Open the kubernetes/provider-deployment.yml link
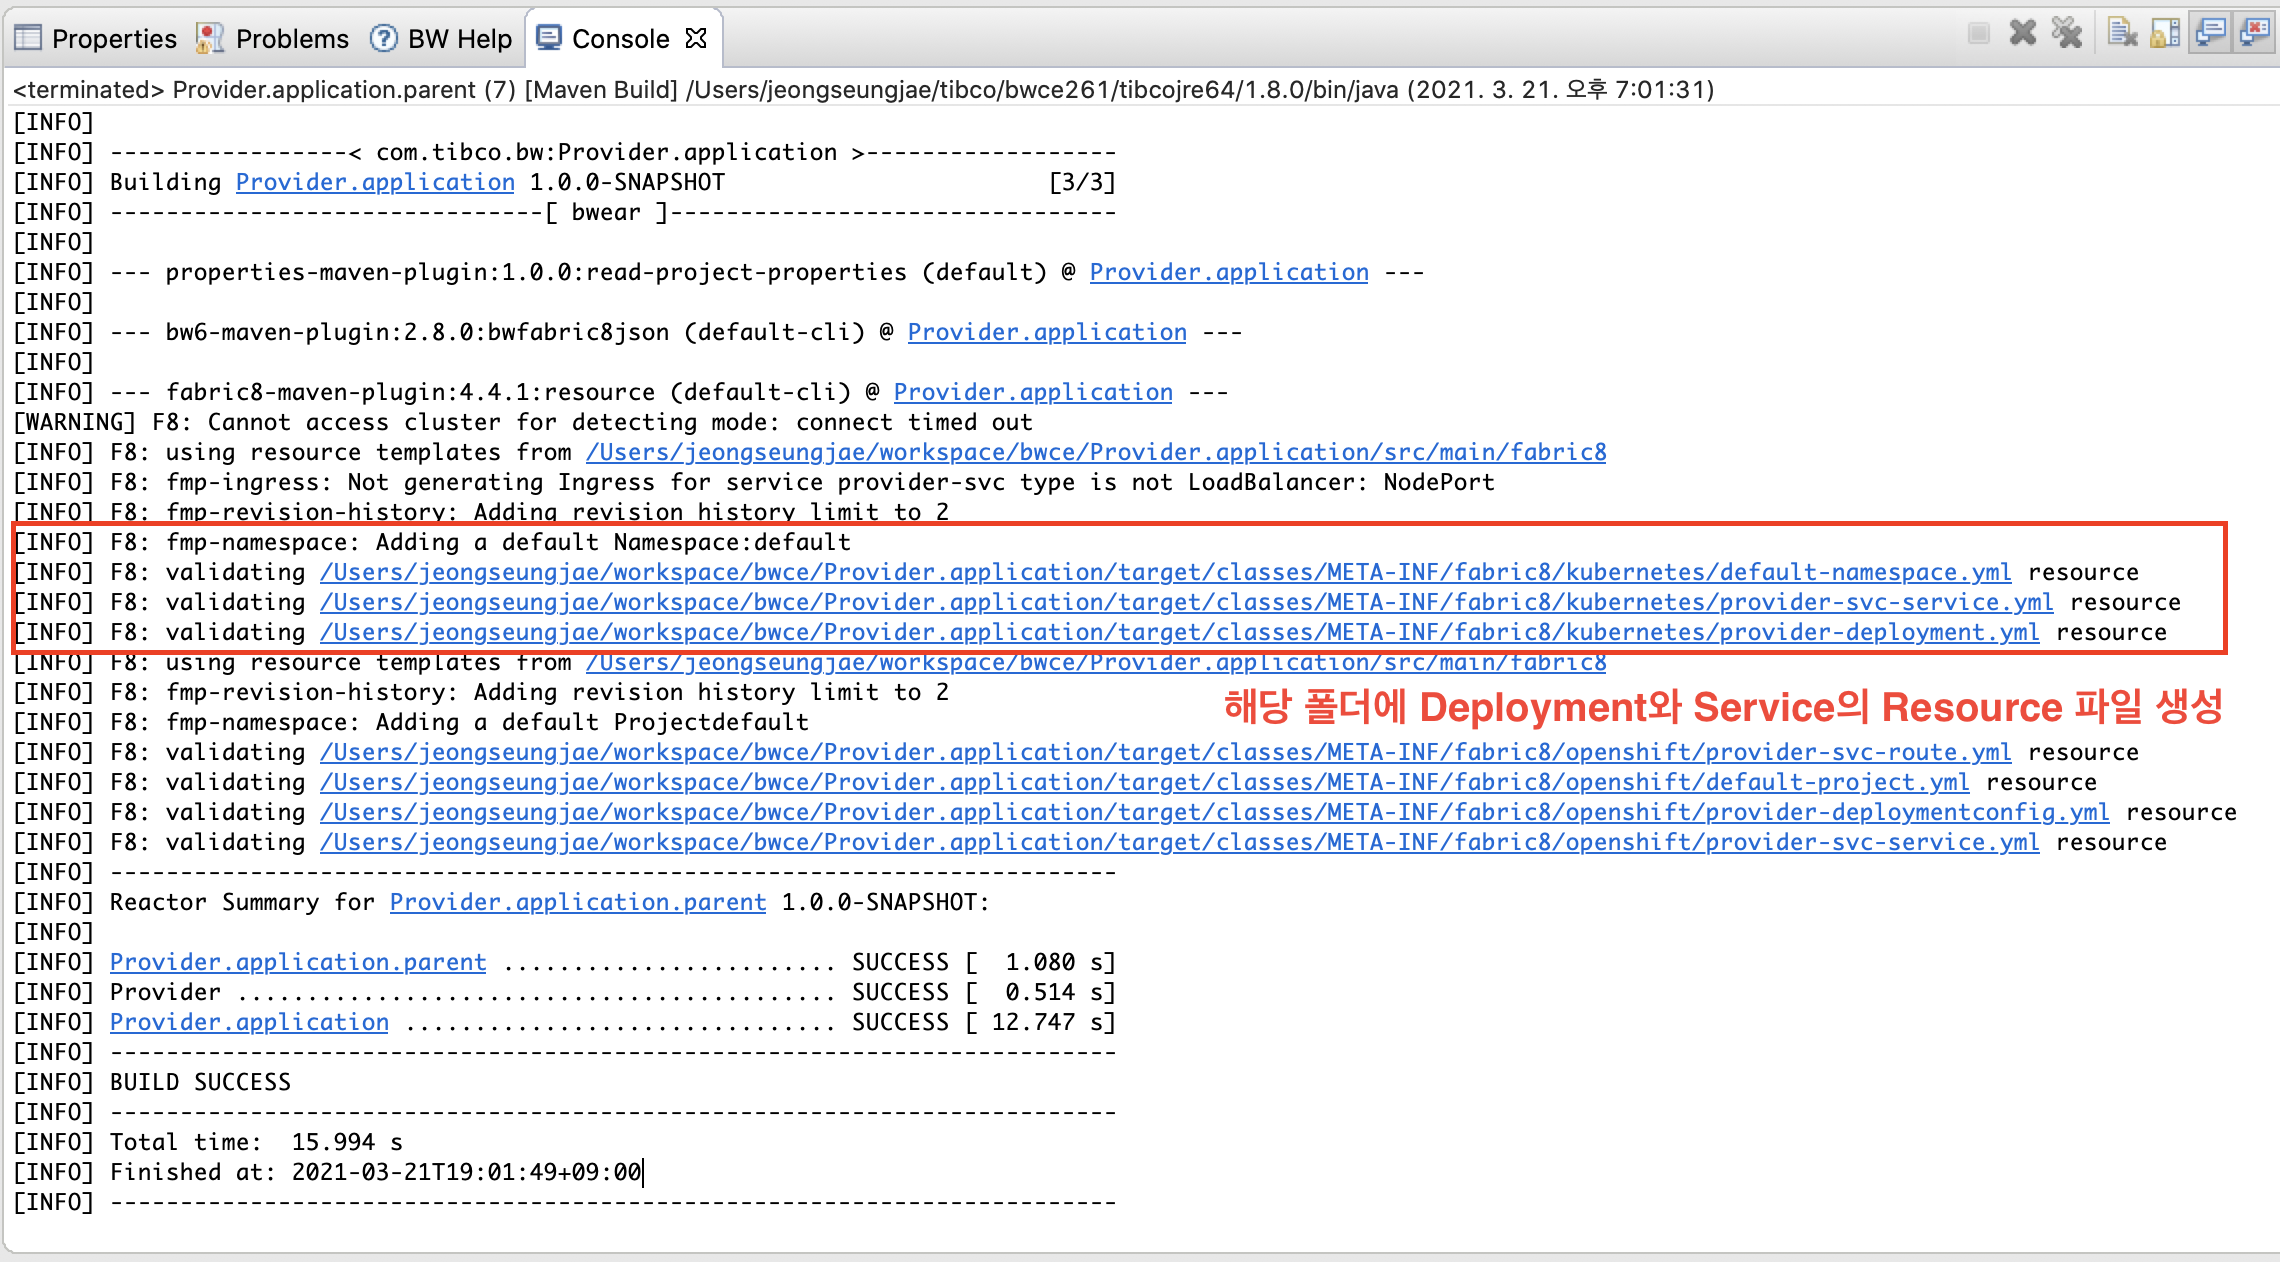This screenshot has height=1262, width=2280. 1180,632
